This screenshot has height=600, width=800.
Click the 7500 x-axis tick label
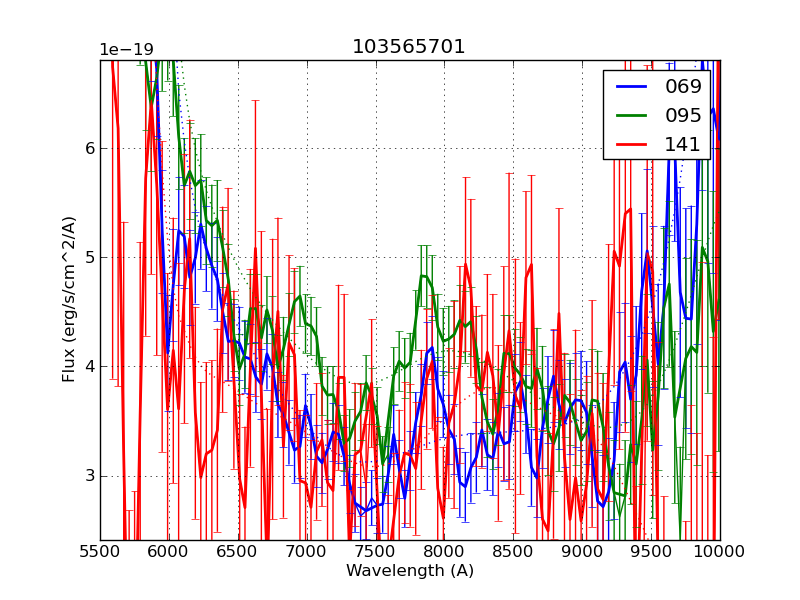tap(376, 552)
